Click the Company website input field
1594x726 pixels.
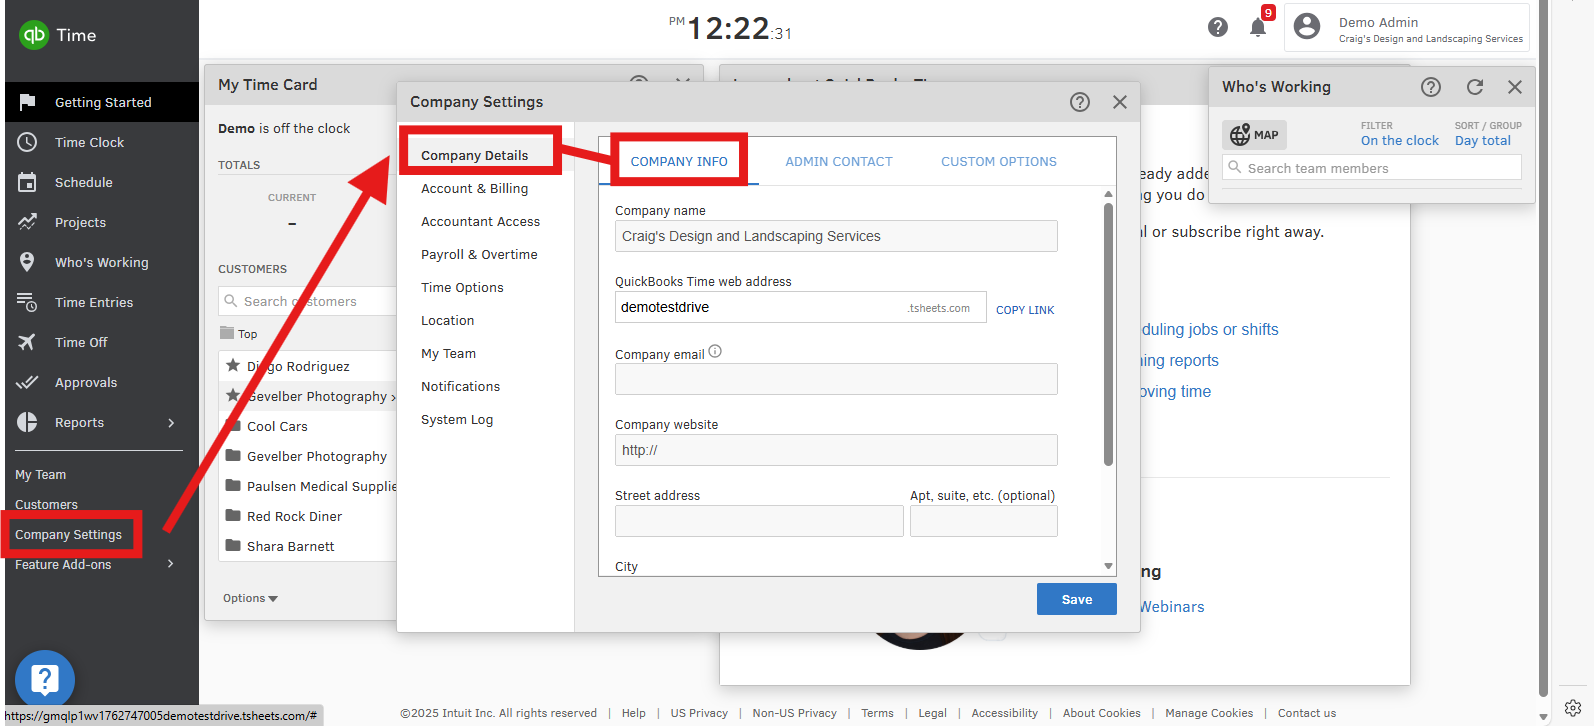(x=835, y=450)
